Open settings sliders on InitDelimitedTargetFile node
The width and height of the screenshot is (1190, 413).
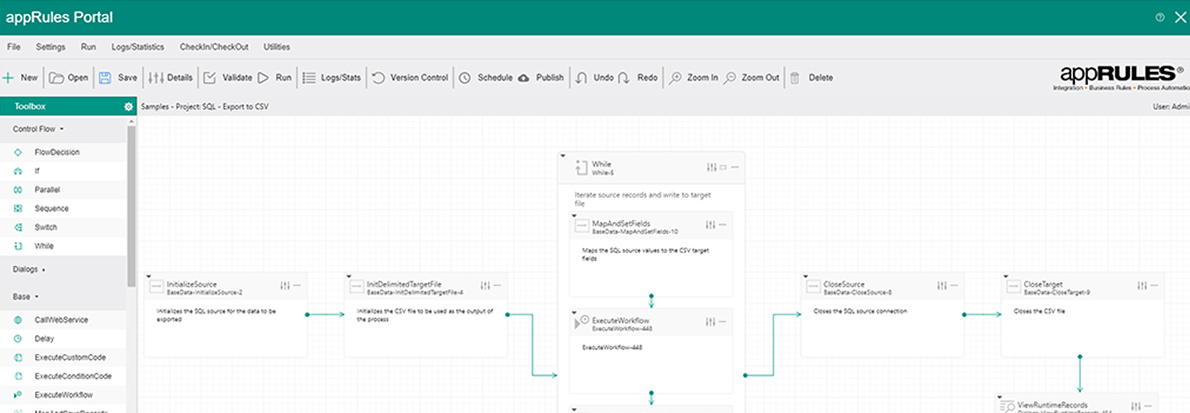tap(486, 285)
